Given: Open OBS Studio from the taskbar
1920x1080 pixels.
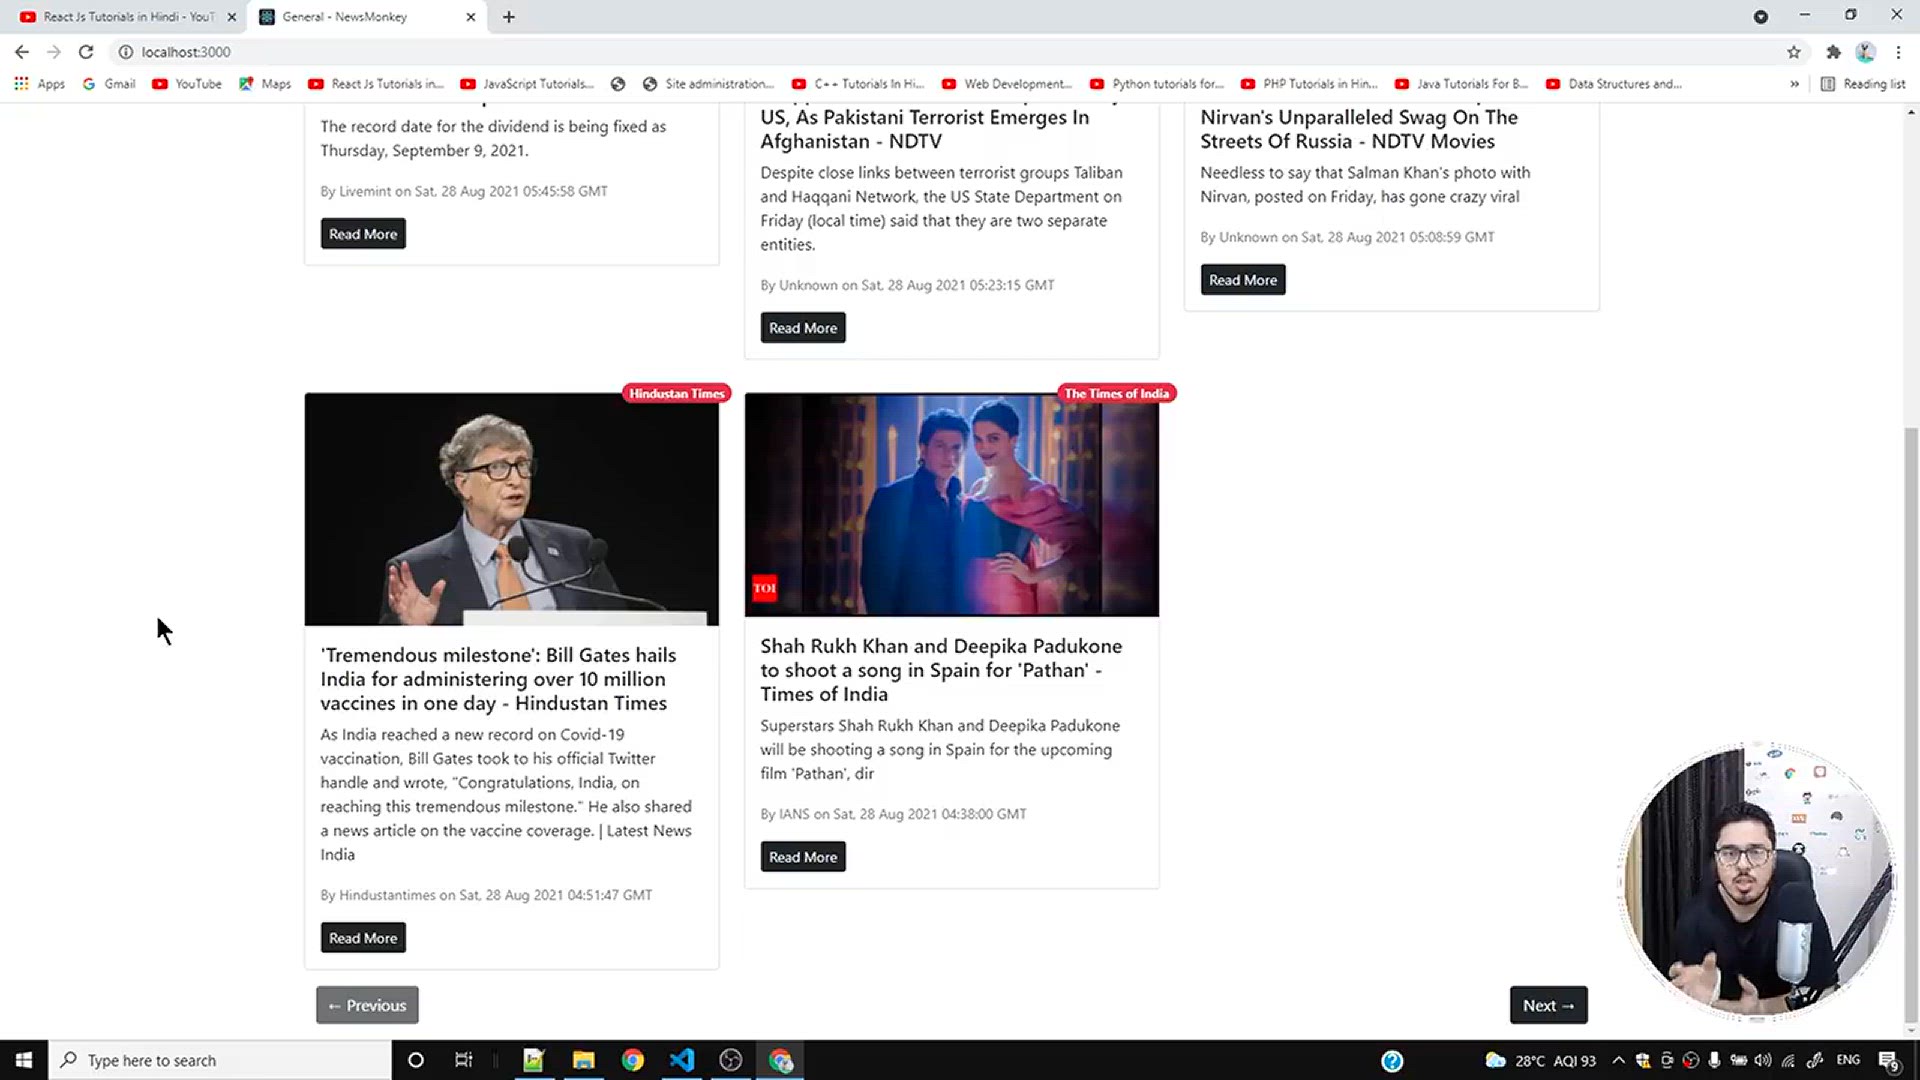Looking at the screenshot, I should pos(731,1060).
